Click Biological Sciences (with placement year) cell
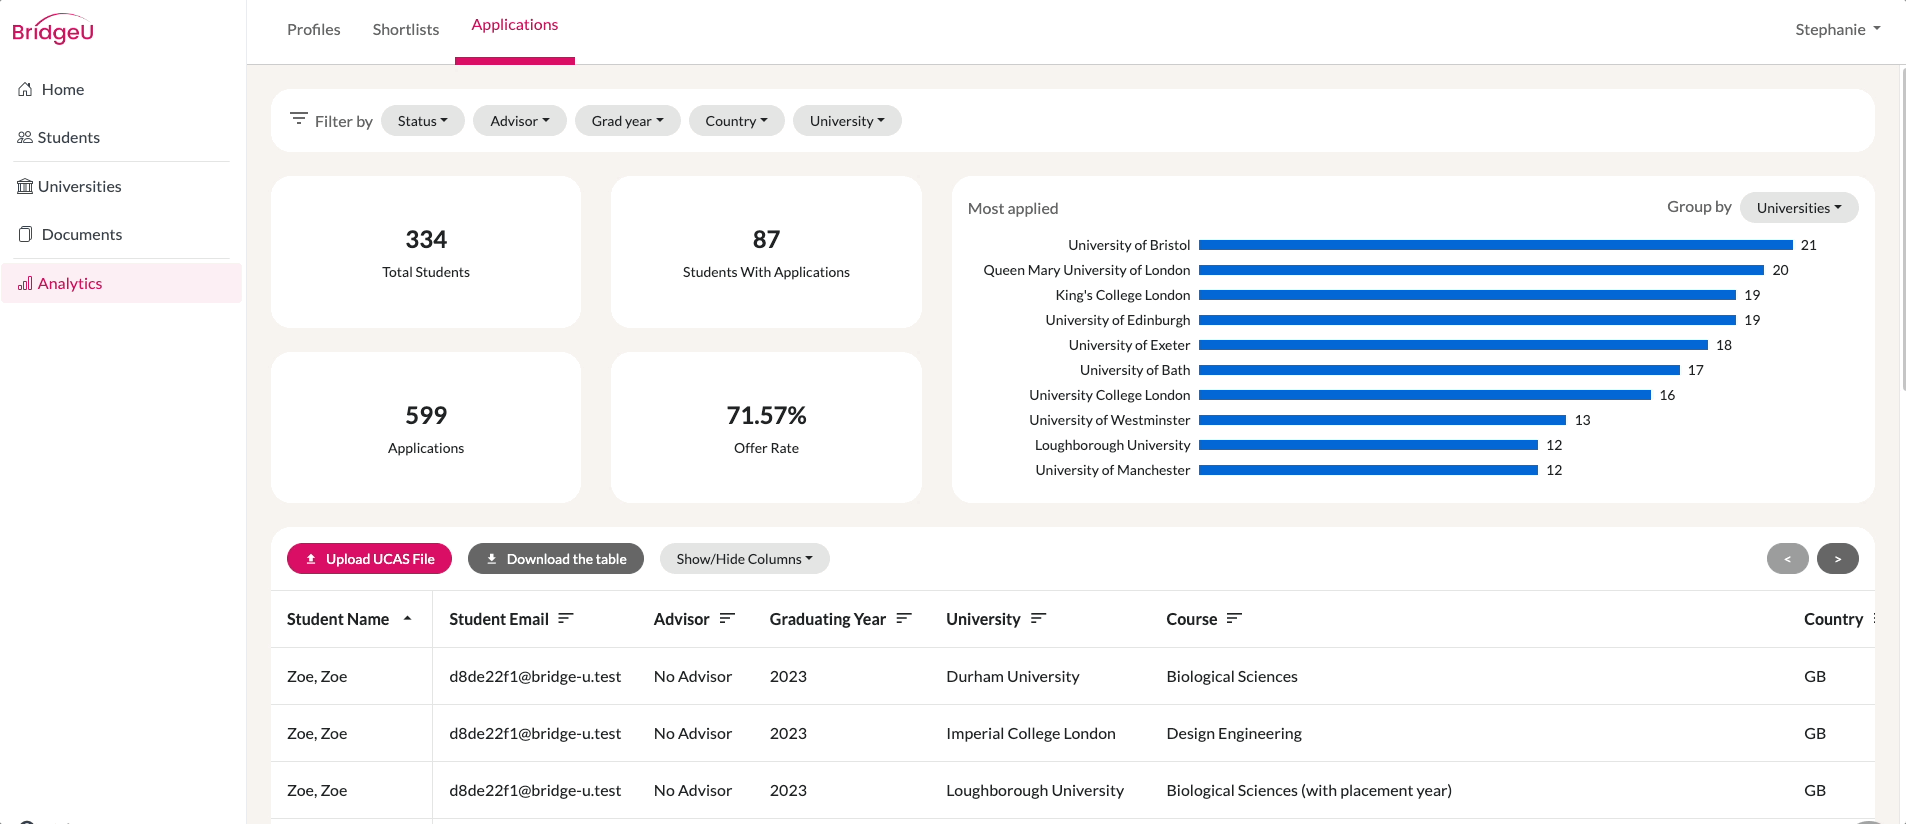The image size is (1906, 824). tap(1309, 790)
